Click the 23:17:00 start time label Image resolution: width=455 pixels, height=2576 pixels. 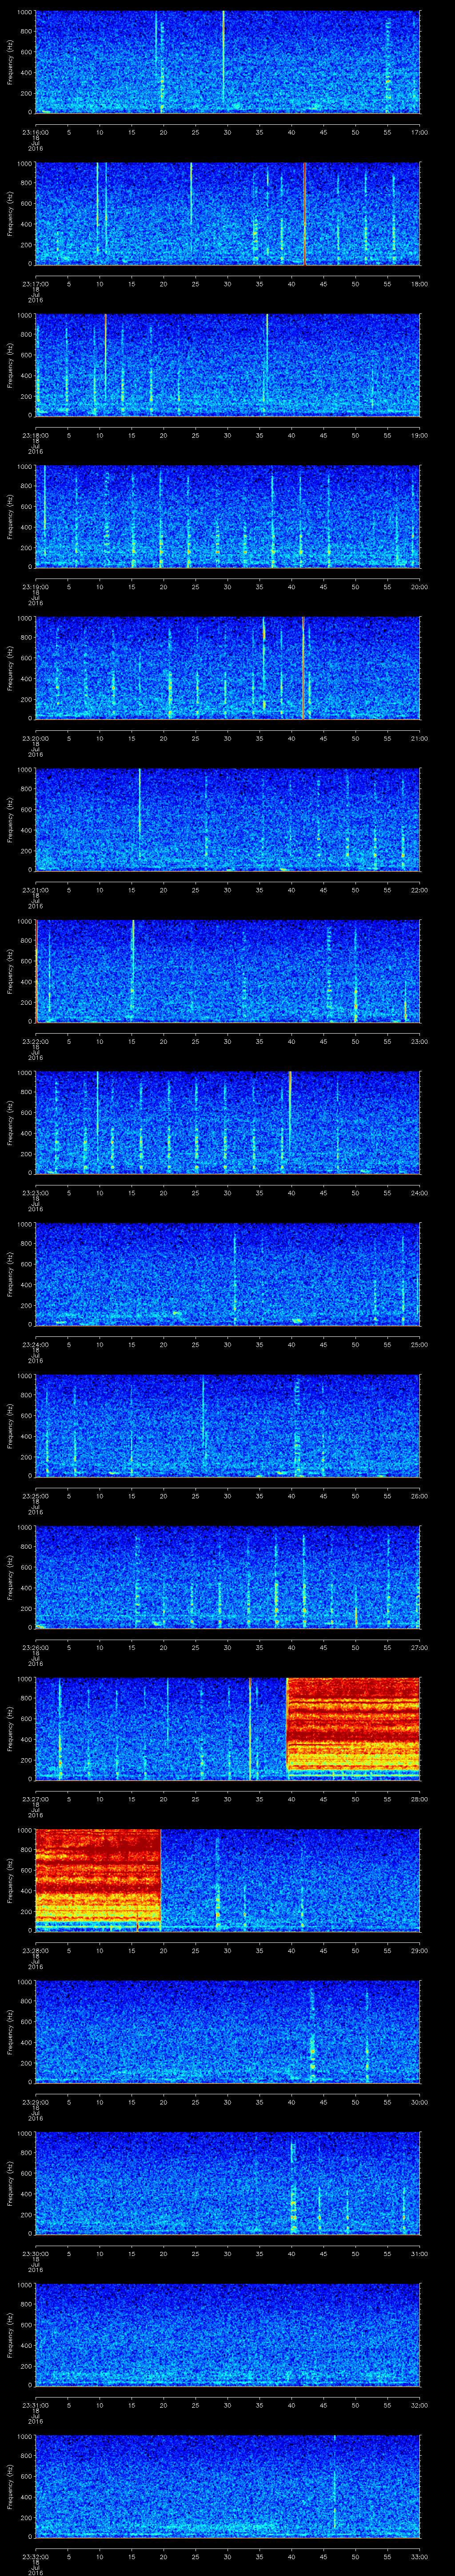point(36,284)
